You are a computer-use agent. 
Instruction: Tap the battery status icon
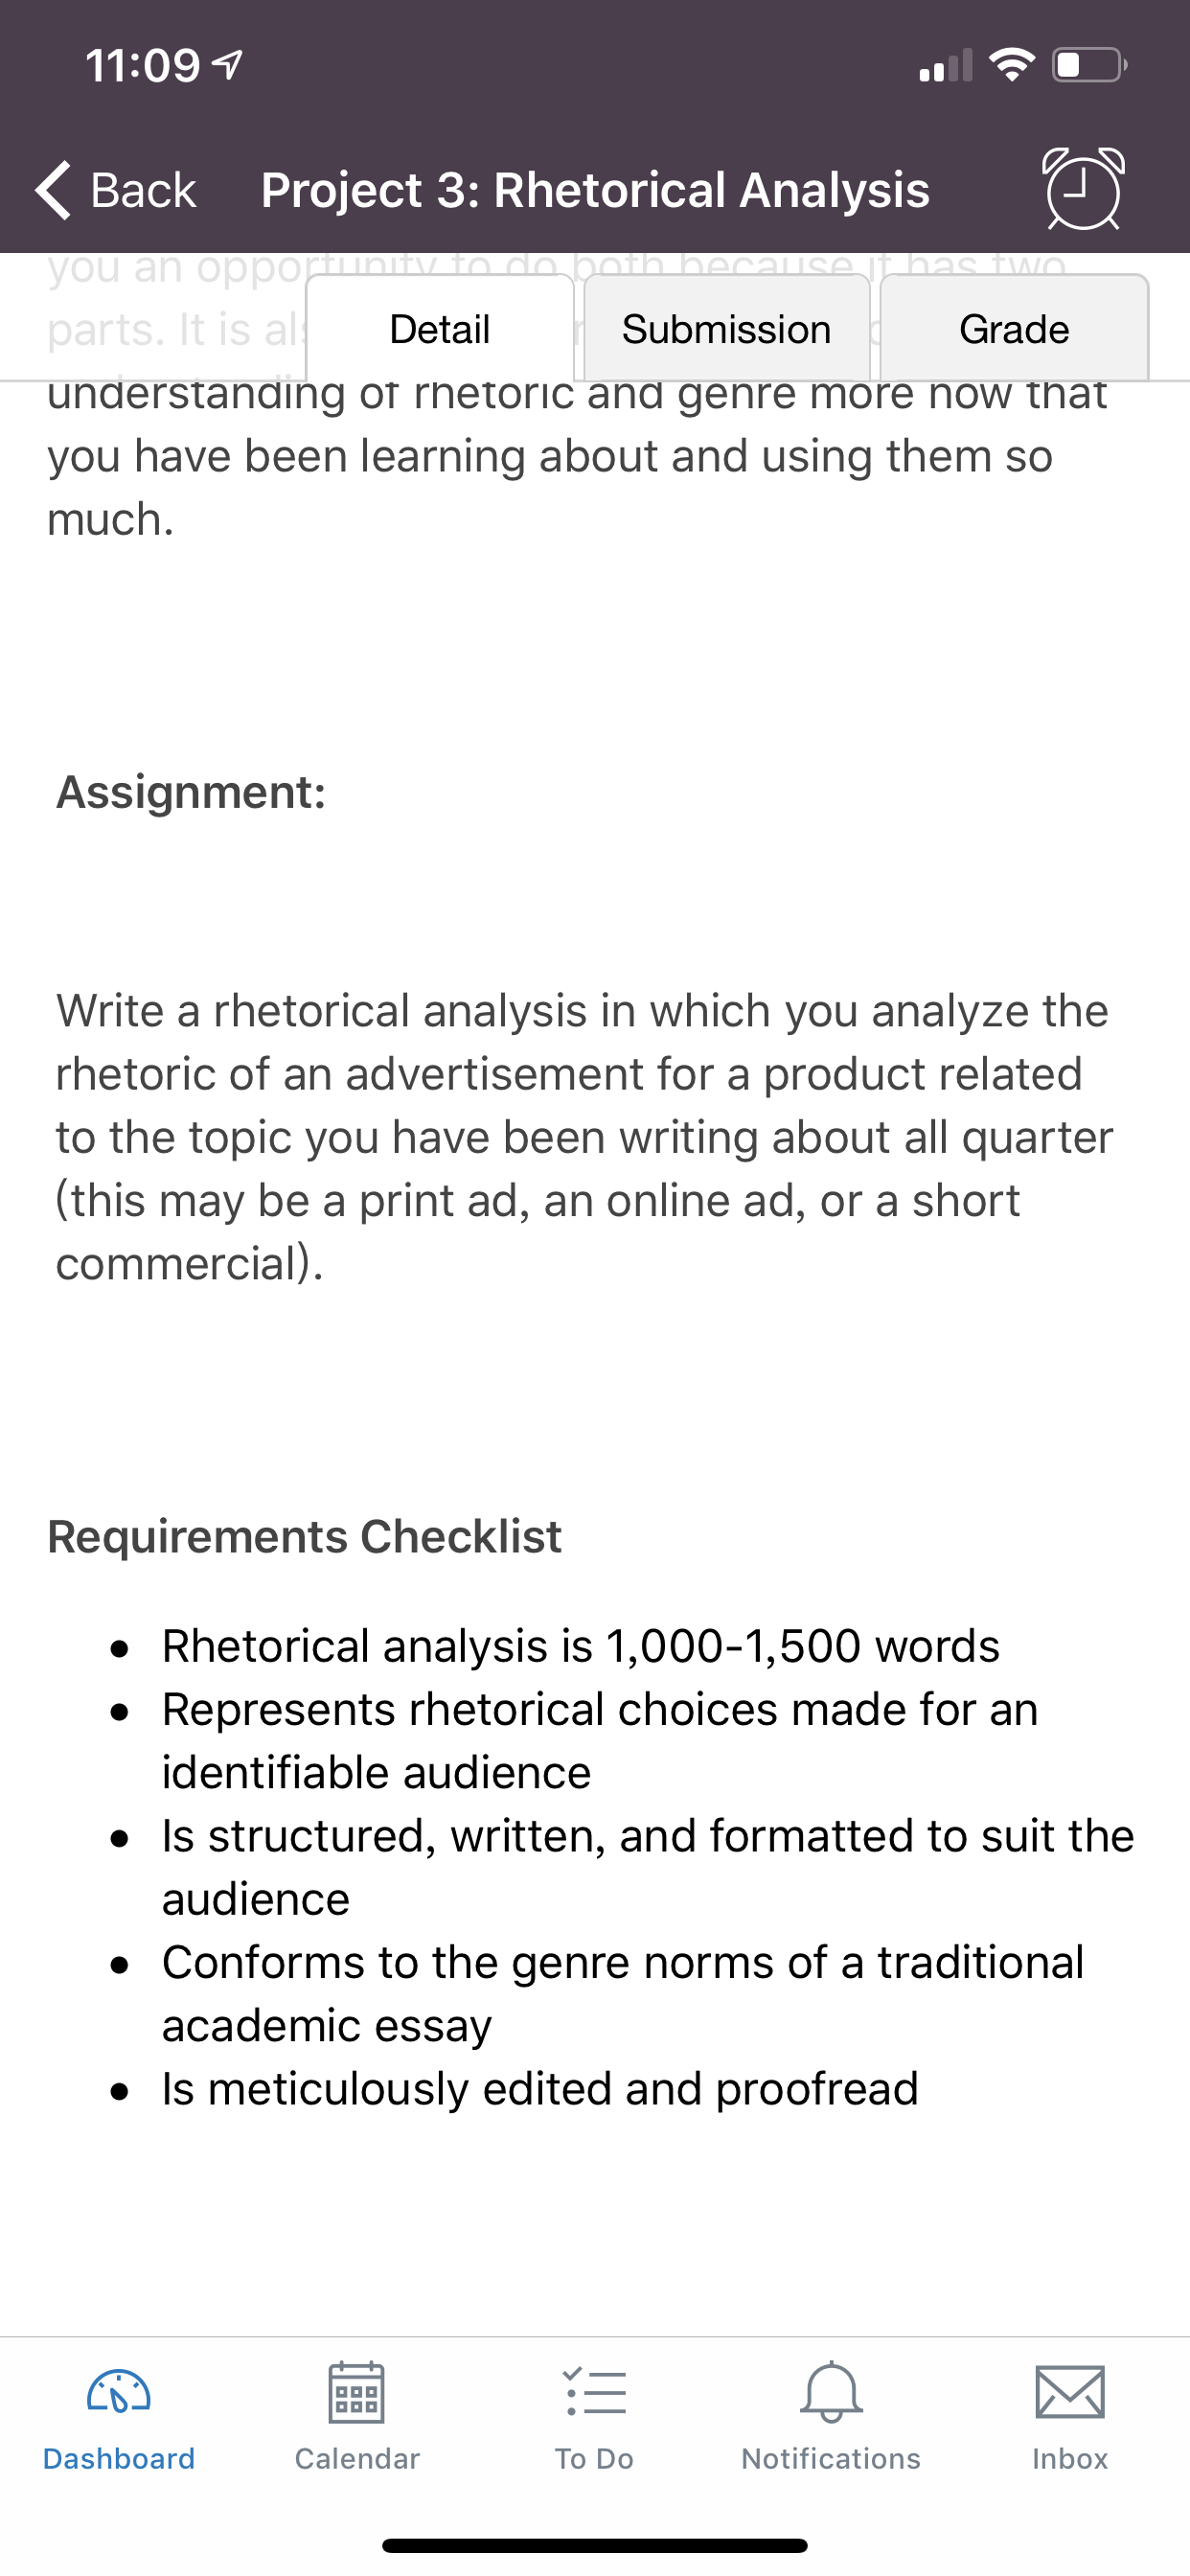(1090, 66)
